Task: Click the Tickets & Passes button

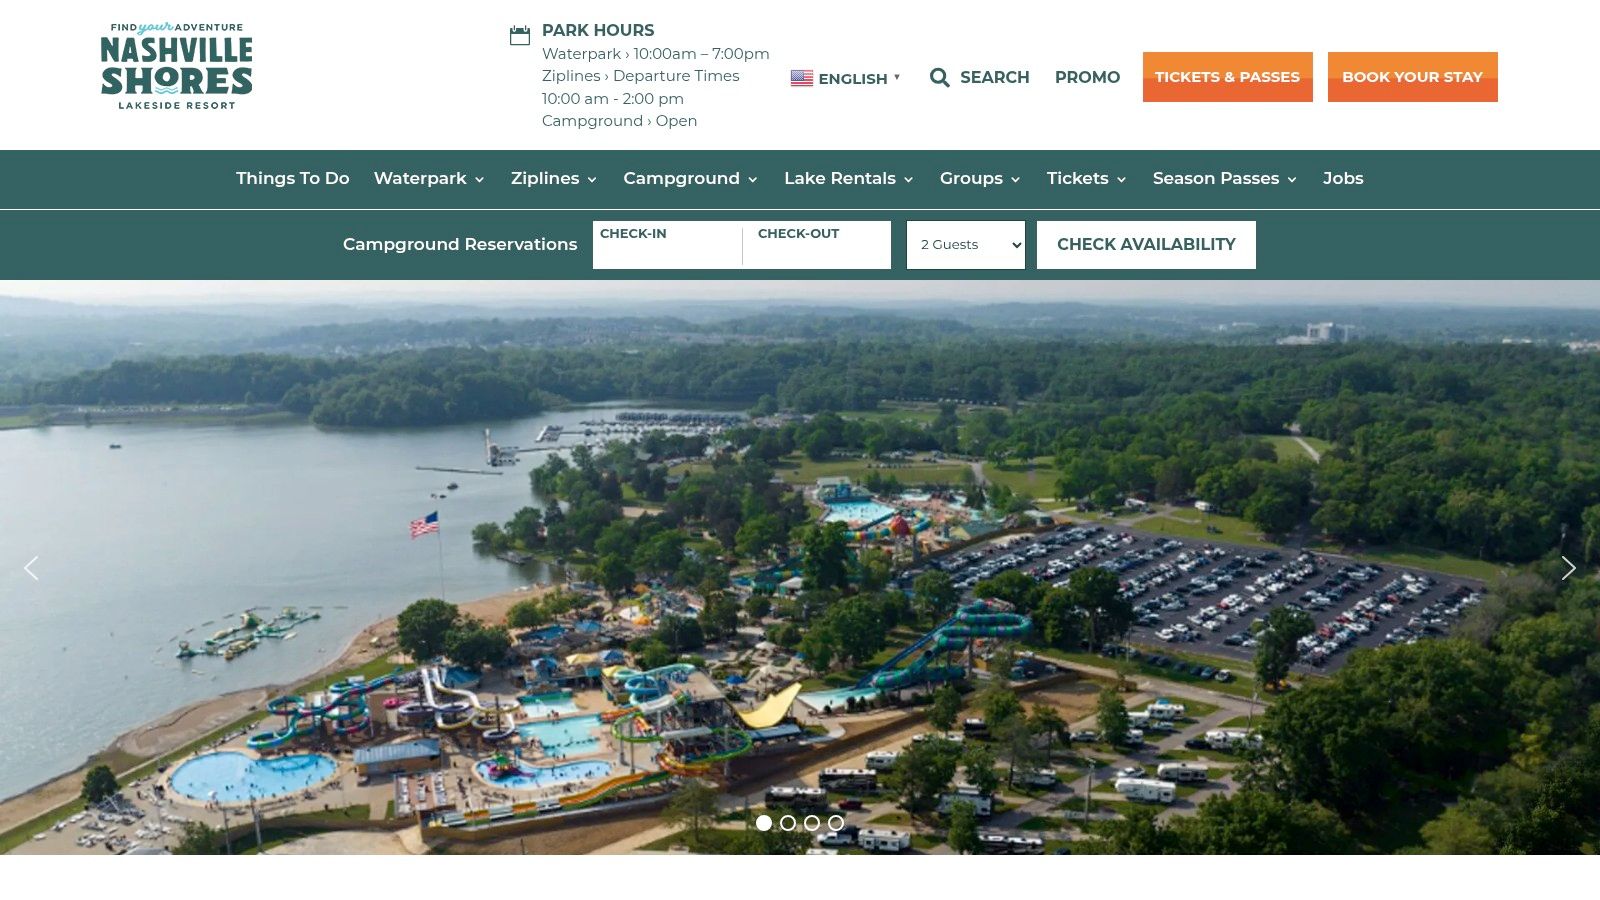Action: tap(1228, 77)
